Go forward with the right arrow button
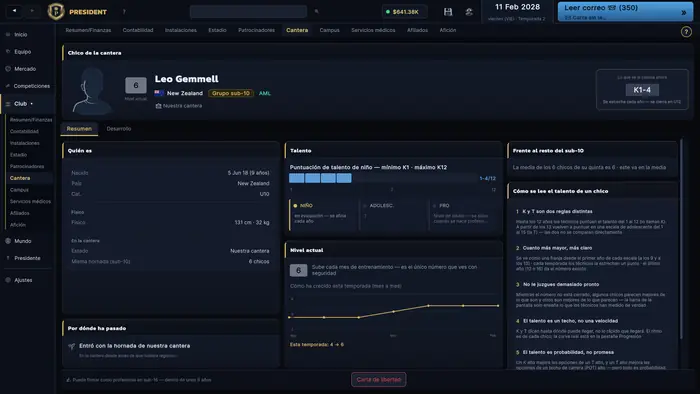Viewport: 700px width, 394px height. (x=32, y=11)
